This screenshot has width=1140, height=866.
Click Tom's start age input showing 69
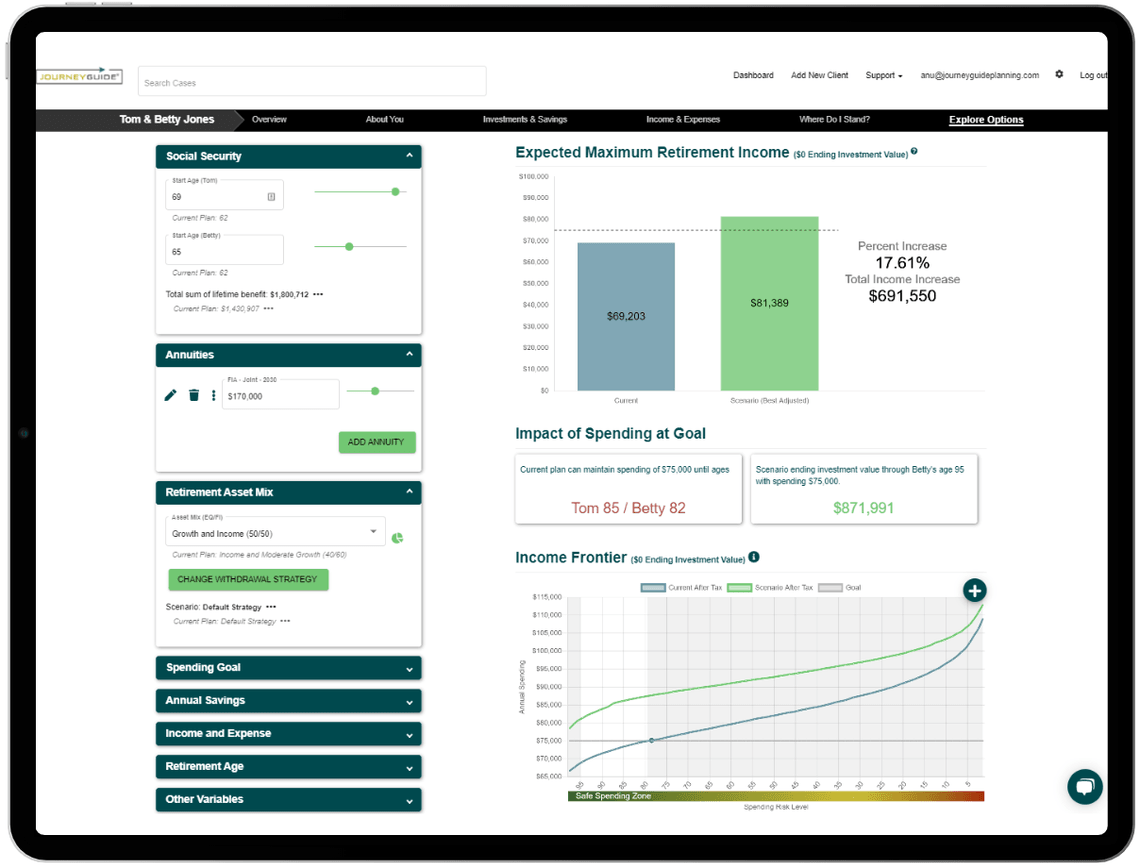point(224,195)
